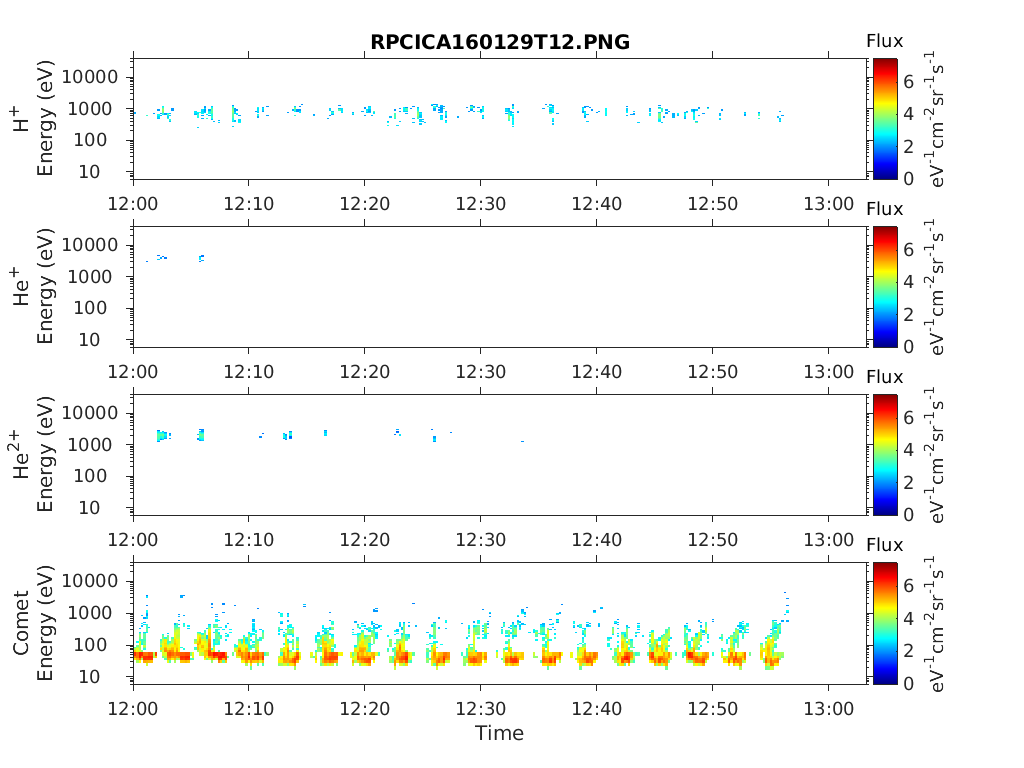Click the Time x-axis label
This screenshot has height=768, width=1024.
[500, 733]
